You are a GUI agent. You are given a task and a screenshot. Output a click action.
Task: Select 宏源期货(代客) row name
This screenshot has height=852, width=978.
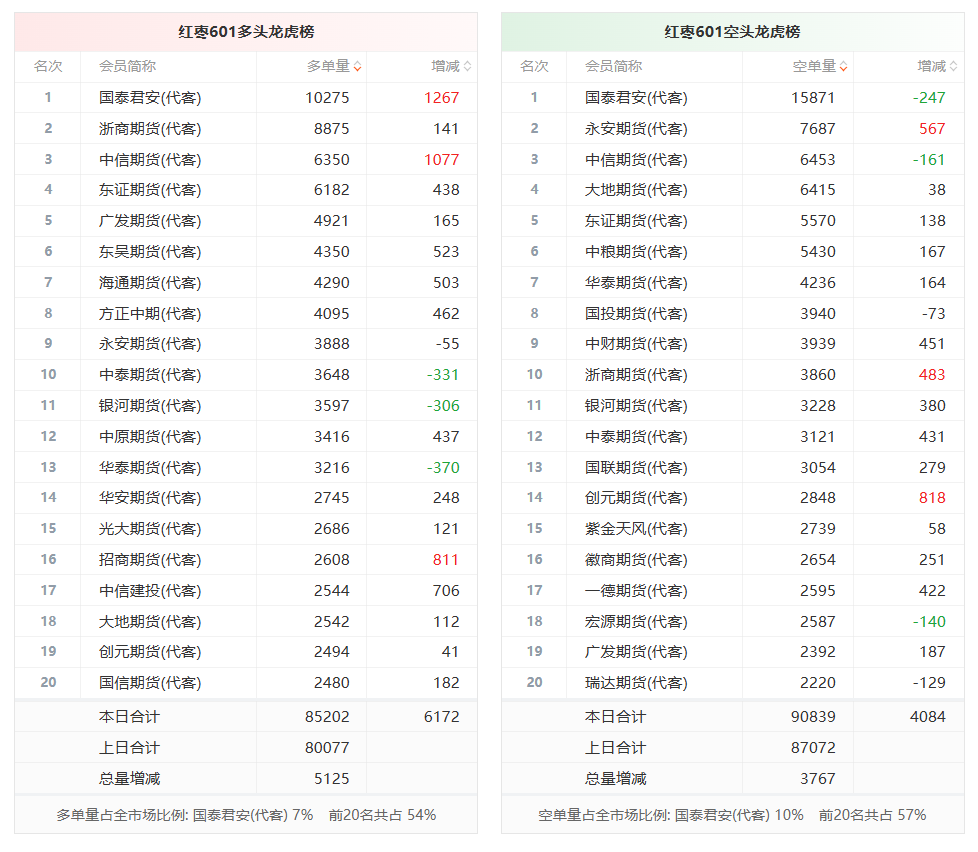(636, 622)
